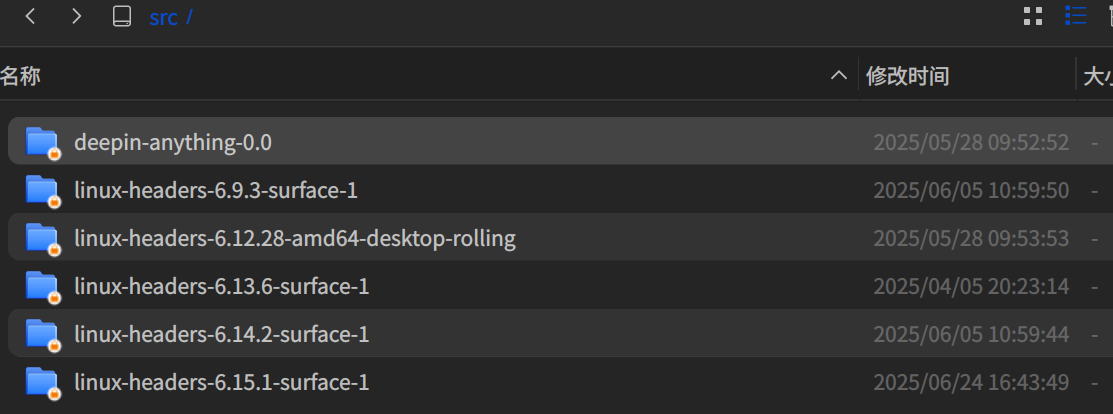Select linux-headers-6.12.28-amd64-desktop-rolling folder name
The width and height of the screenshot is (1113, 414).
pyautogui.click(x=295, y=238)
